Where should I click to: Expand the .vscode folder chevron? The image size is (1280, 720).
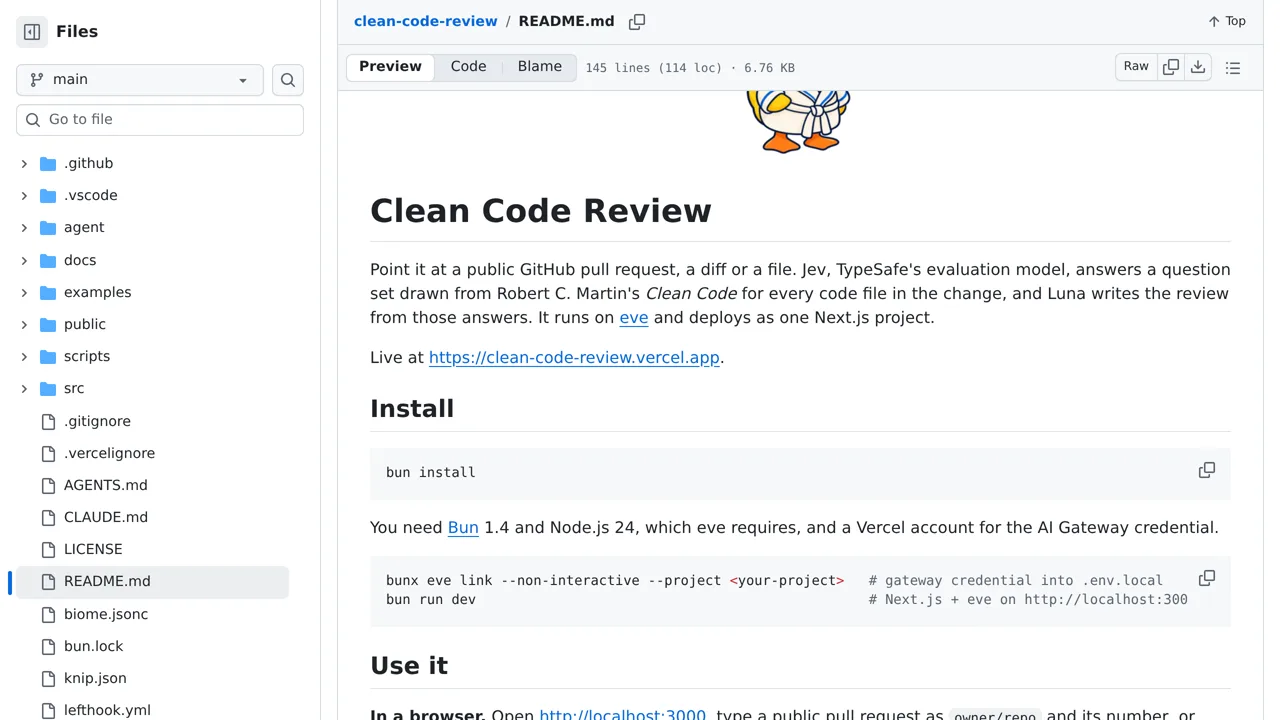click(24, 195)
